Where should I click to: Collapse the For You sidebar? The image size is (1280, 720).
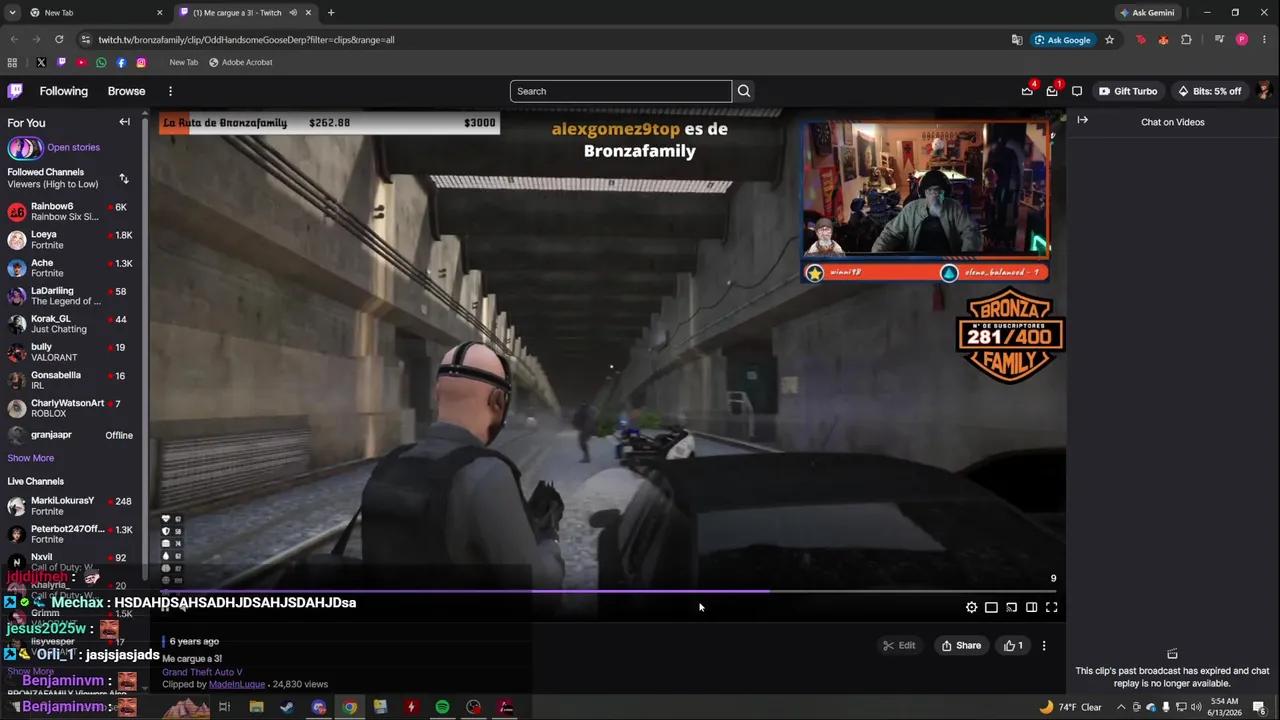(124, 122)
